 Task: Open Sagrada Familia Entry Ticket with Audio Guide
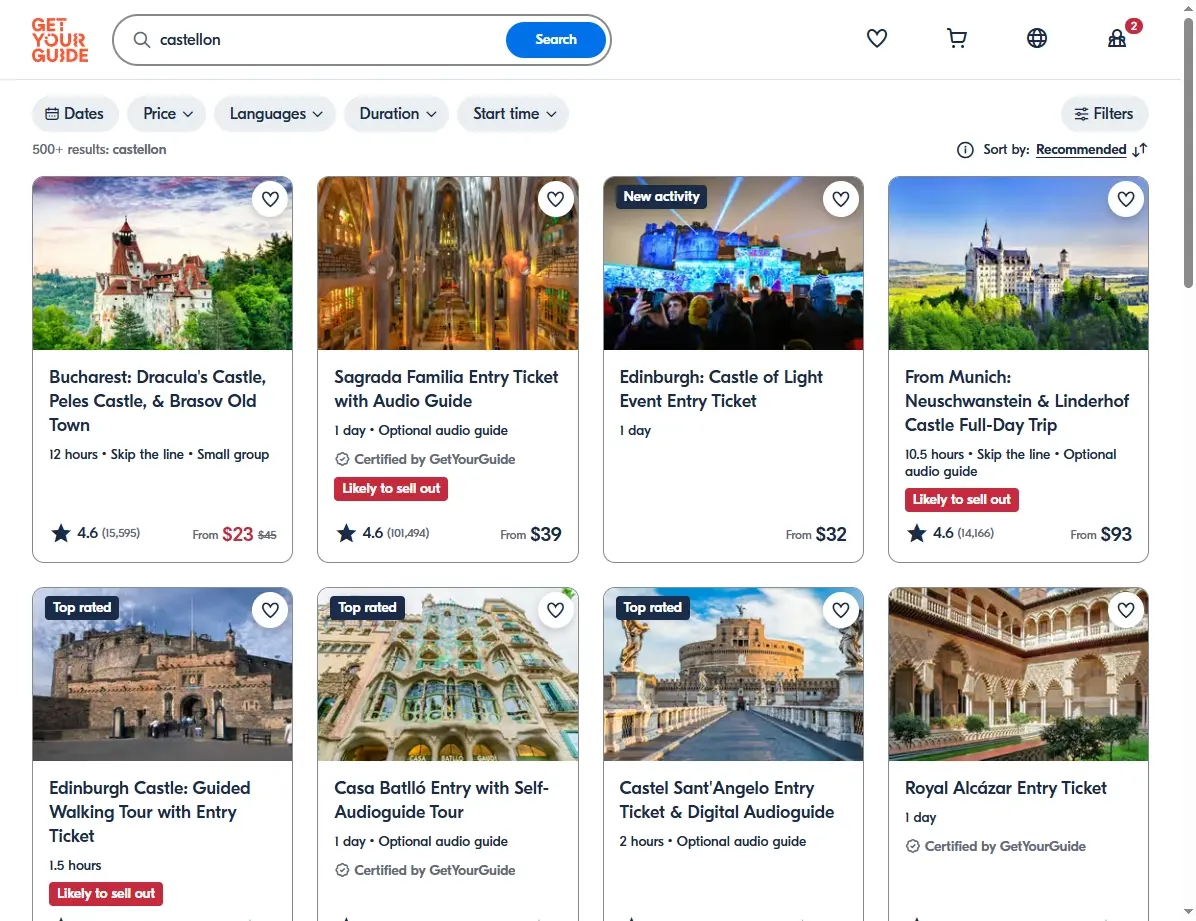coord(446,388)
